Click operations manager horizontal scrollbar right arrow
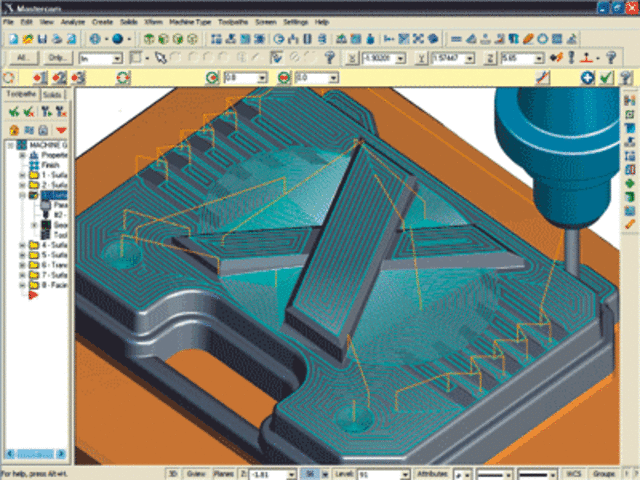Image resolution: width=640 pixels, height=480 pixels. [61, 454]
